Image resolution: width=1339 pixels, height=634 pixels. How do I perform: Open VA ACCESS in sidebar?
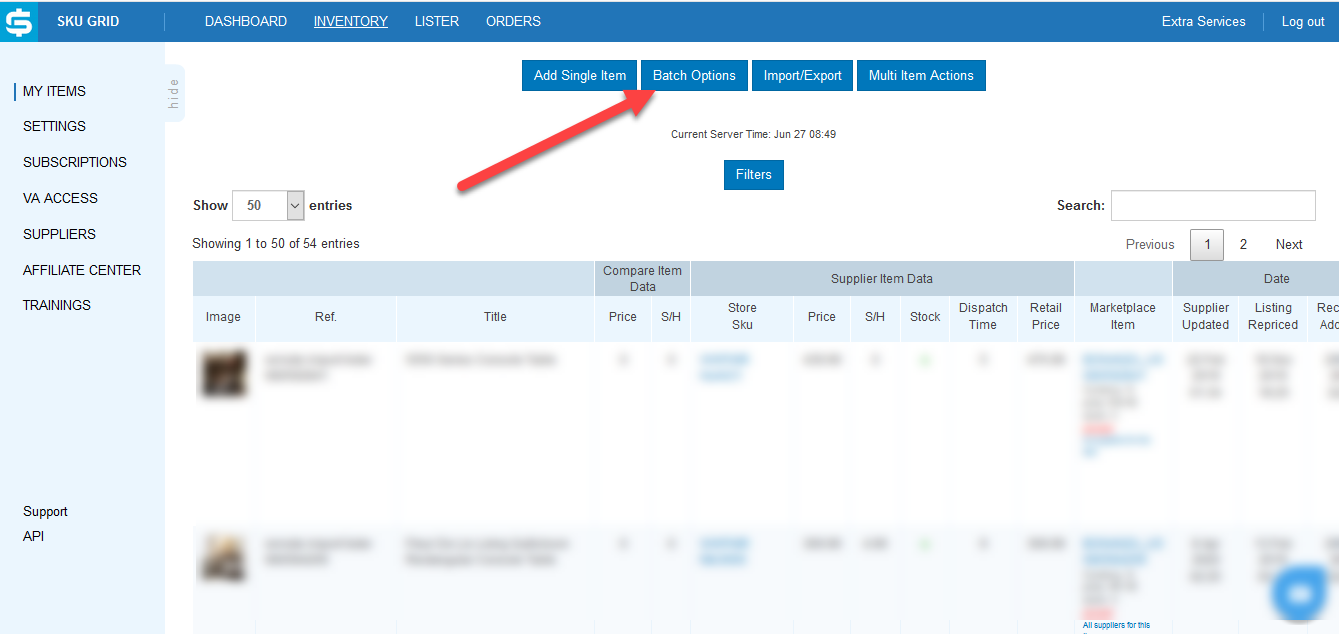tap(60, 198)
